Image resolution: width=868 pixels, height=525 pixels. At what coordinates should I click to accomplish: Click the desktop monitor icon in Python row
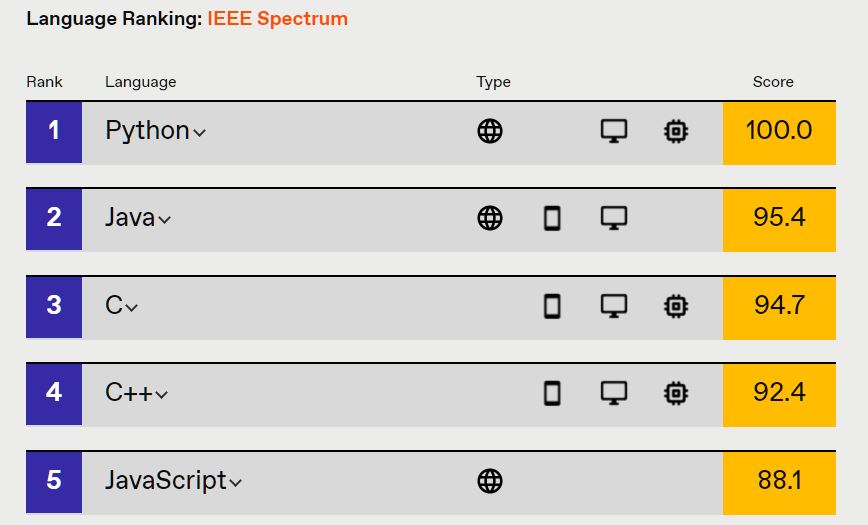614,131
